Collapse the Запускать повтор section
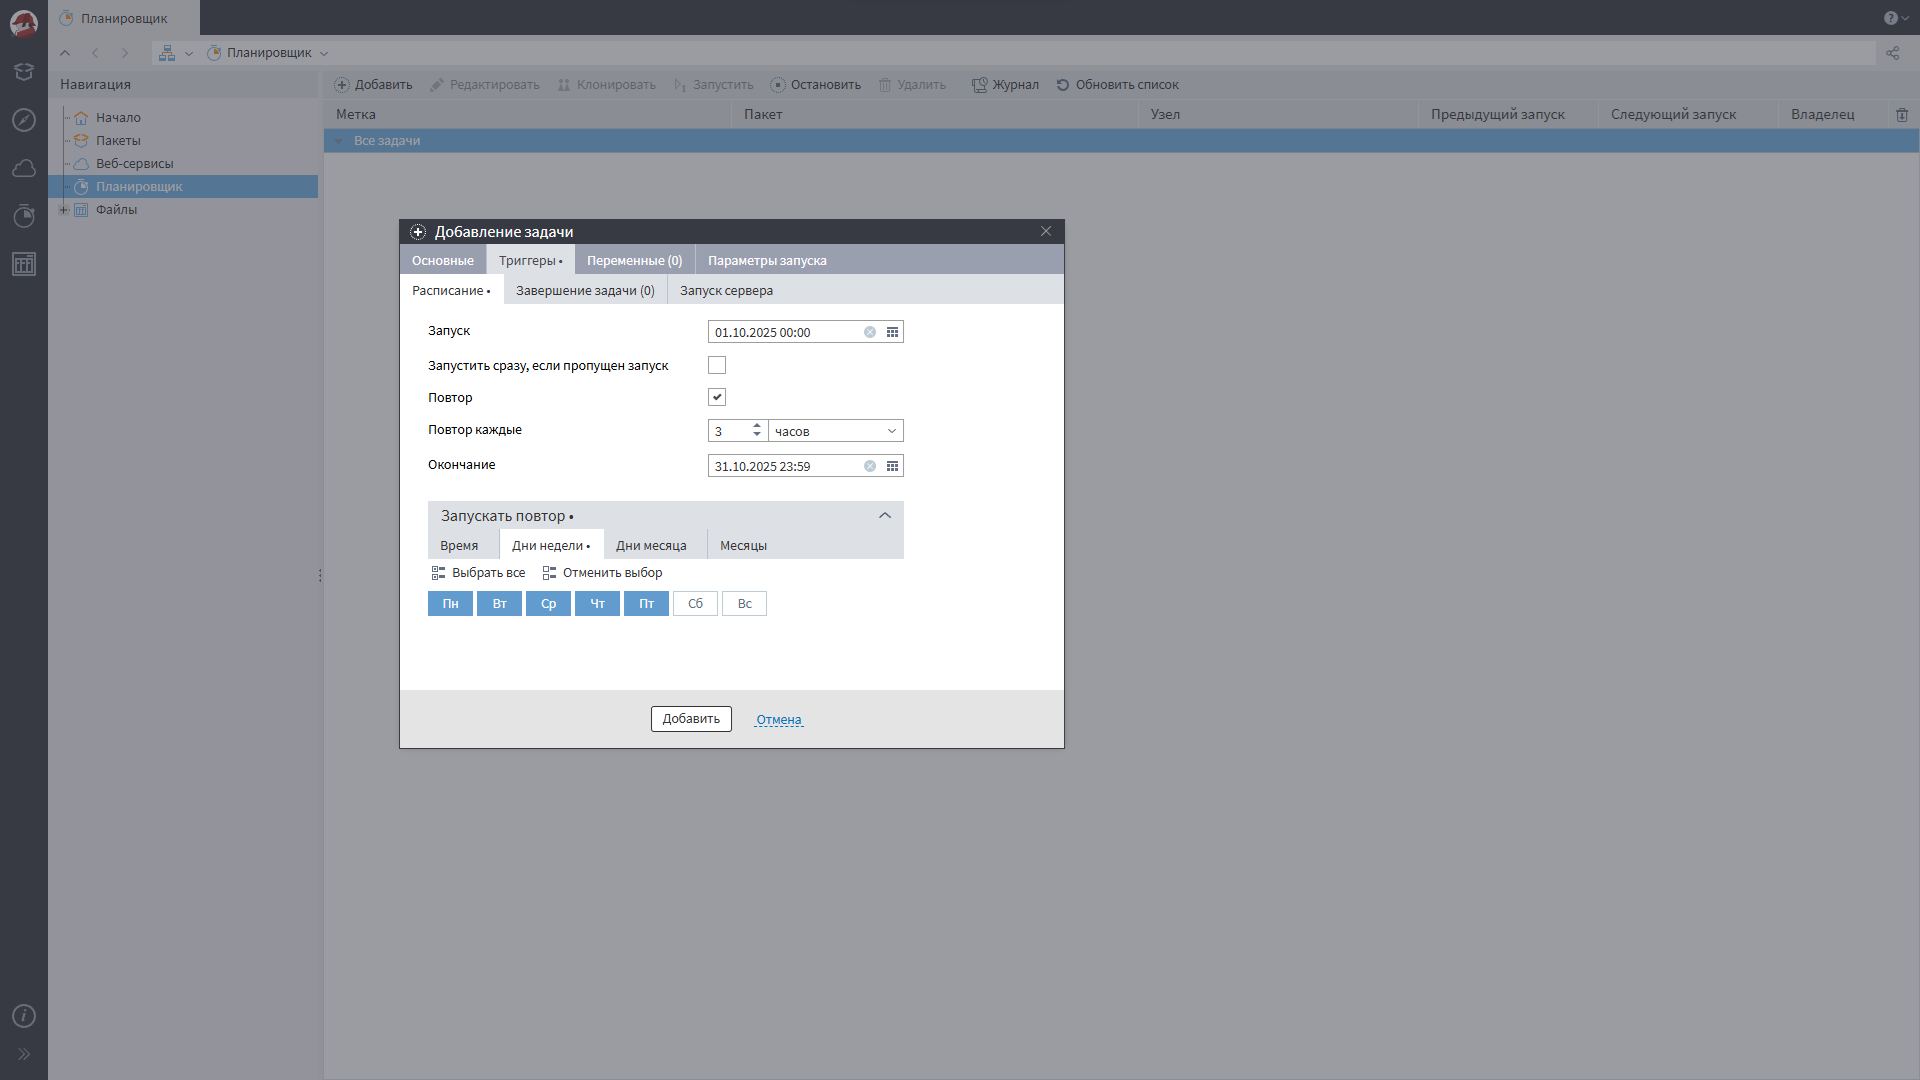Image resolution: width=1920 pixels, height=1080 pixels. [x=884, y=516]
